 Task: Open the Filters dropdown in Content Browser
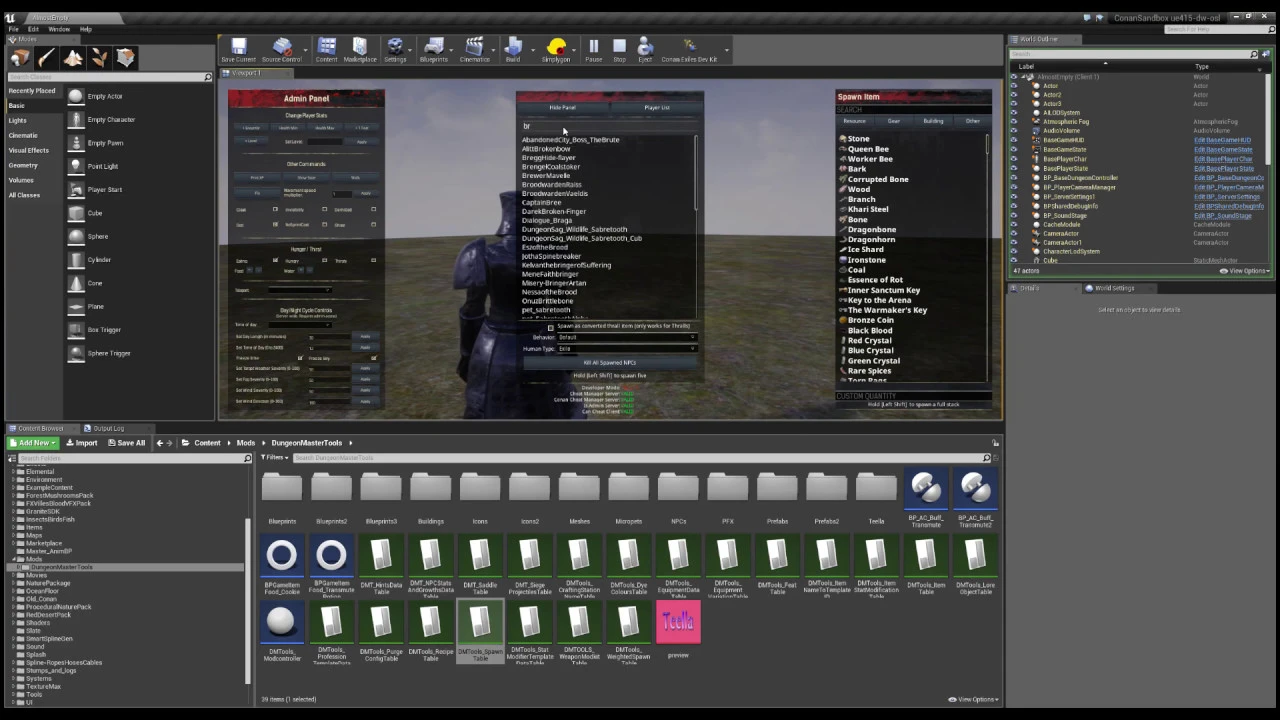click(x=275, y=458)
